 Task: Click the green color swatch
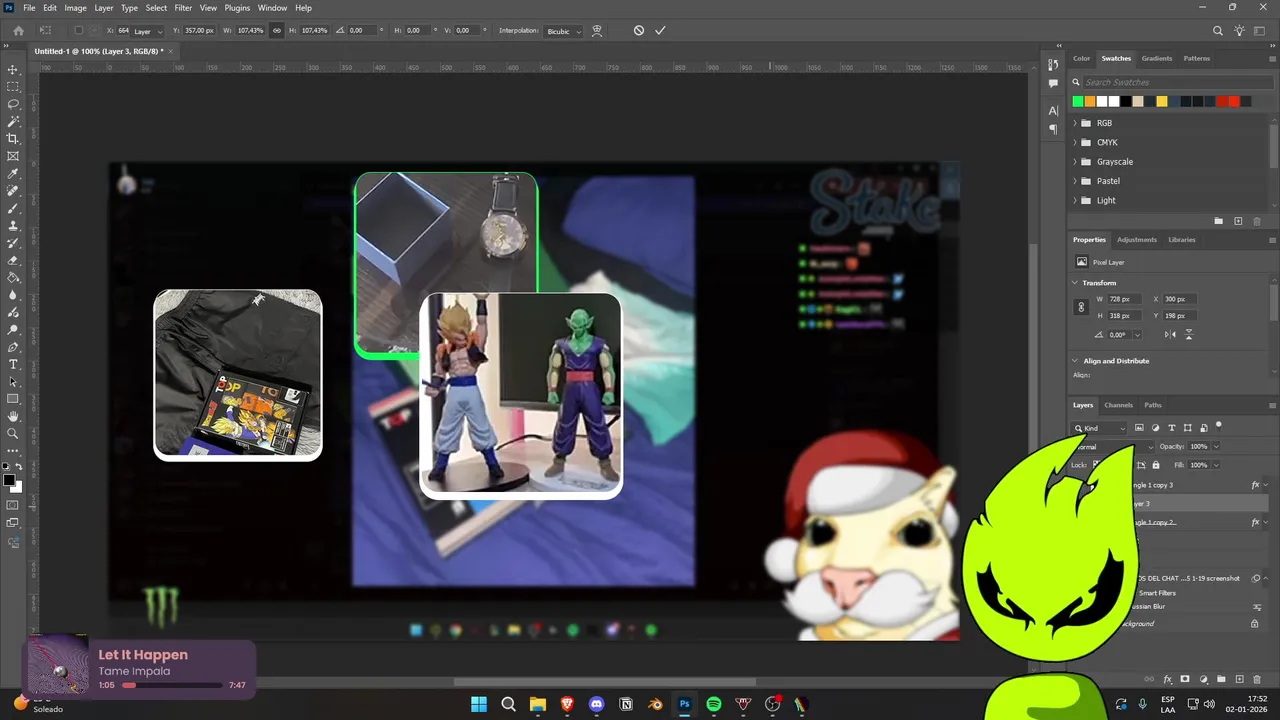[1078, 101]
